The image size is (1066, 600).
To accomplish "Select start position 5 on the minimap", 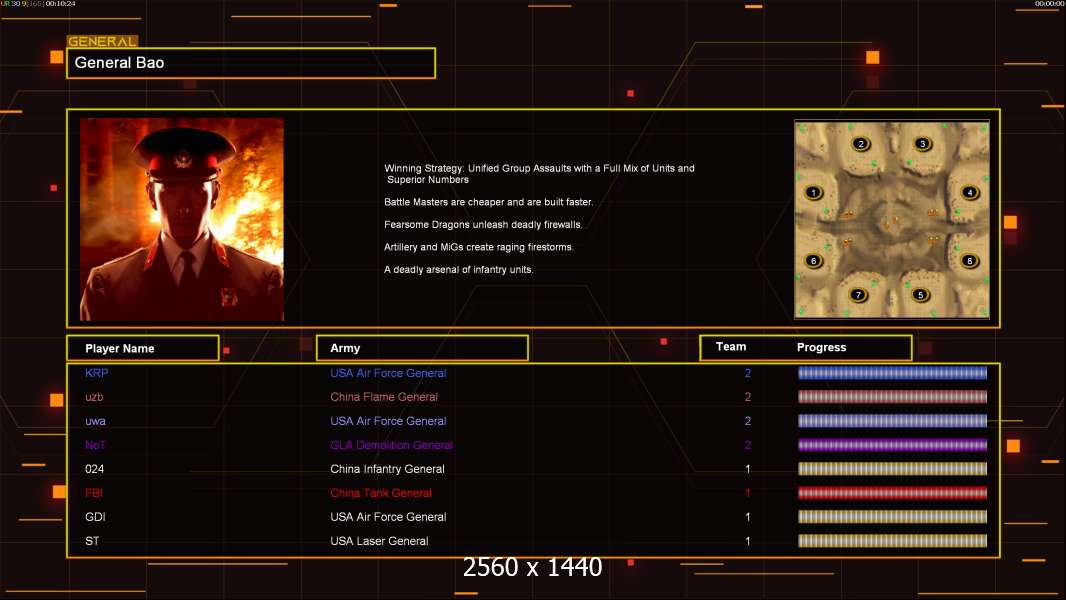I will point(921,295).
